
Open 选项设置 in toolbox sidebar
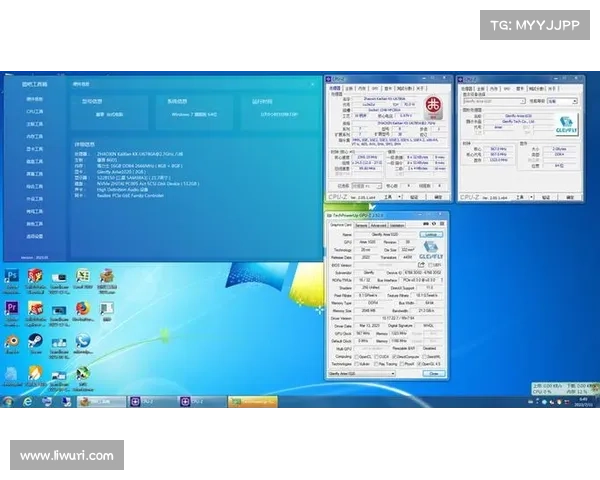pyautogui.click(x=35, y=236)
